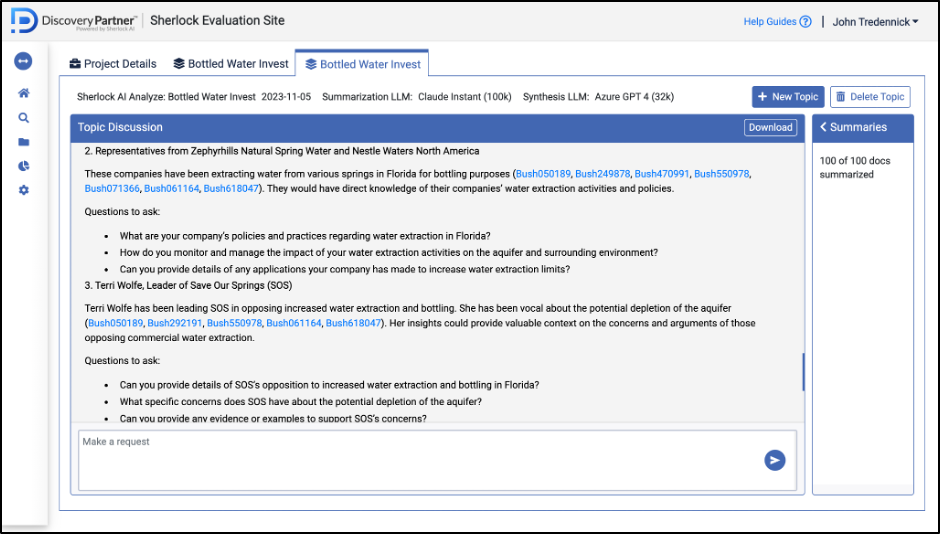
Task: Open the sidebar pie chart icon
Action: (23, 166)
